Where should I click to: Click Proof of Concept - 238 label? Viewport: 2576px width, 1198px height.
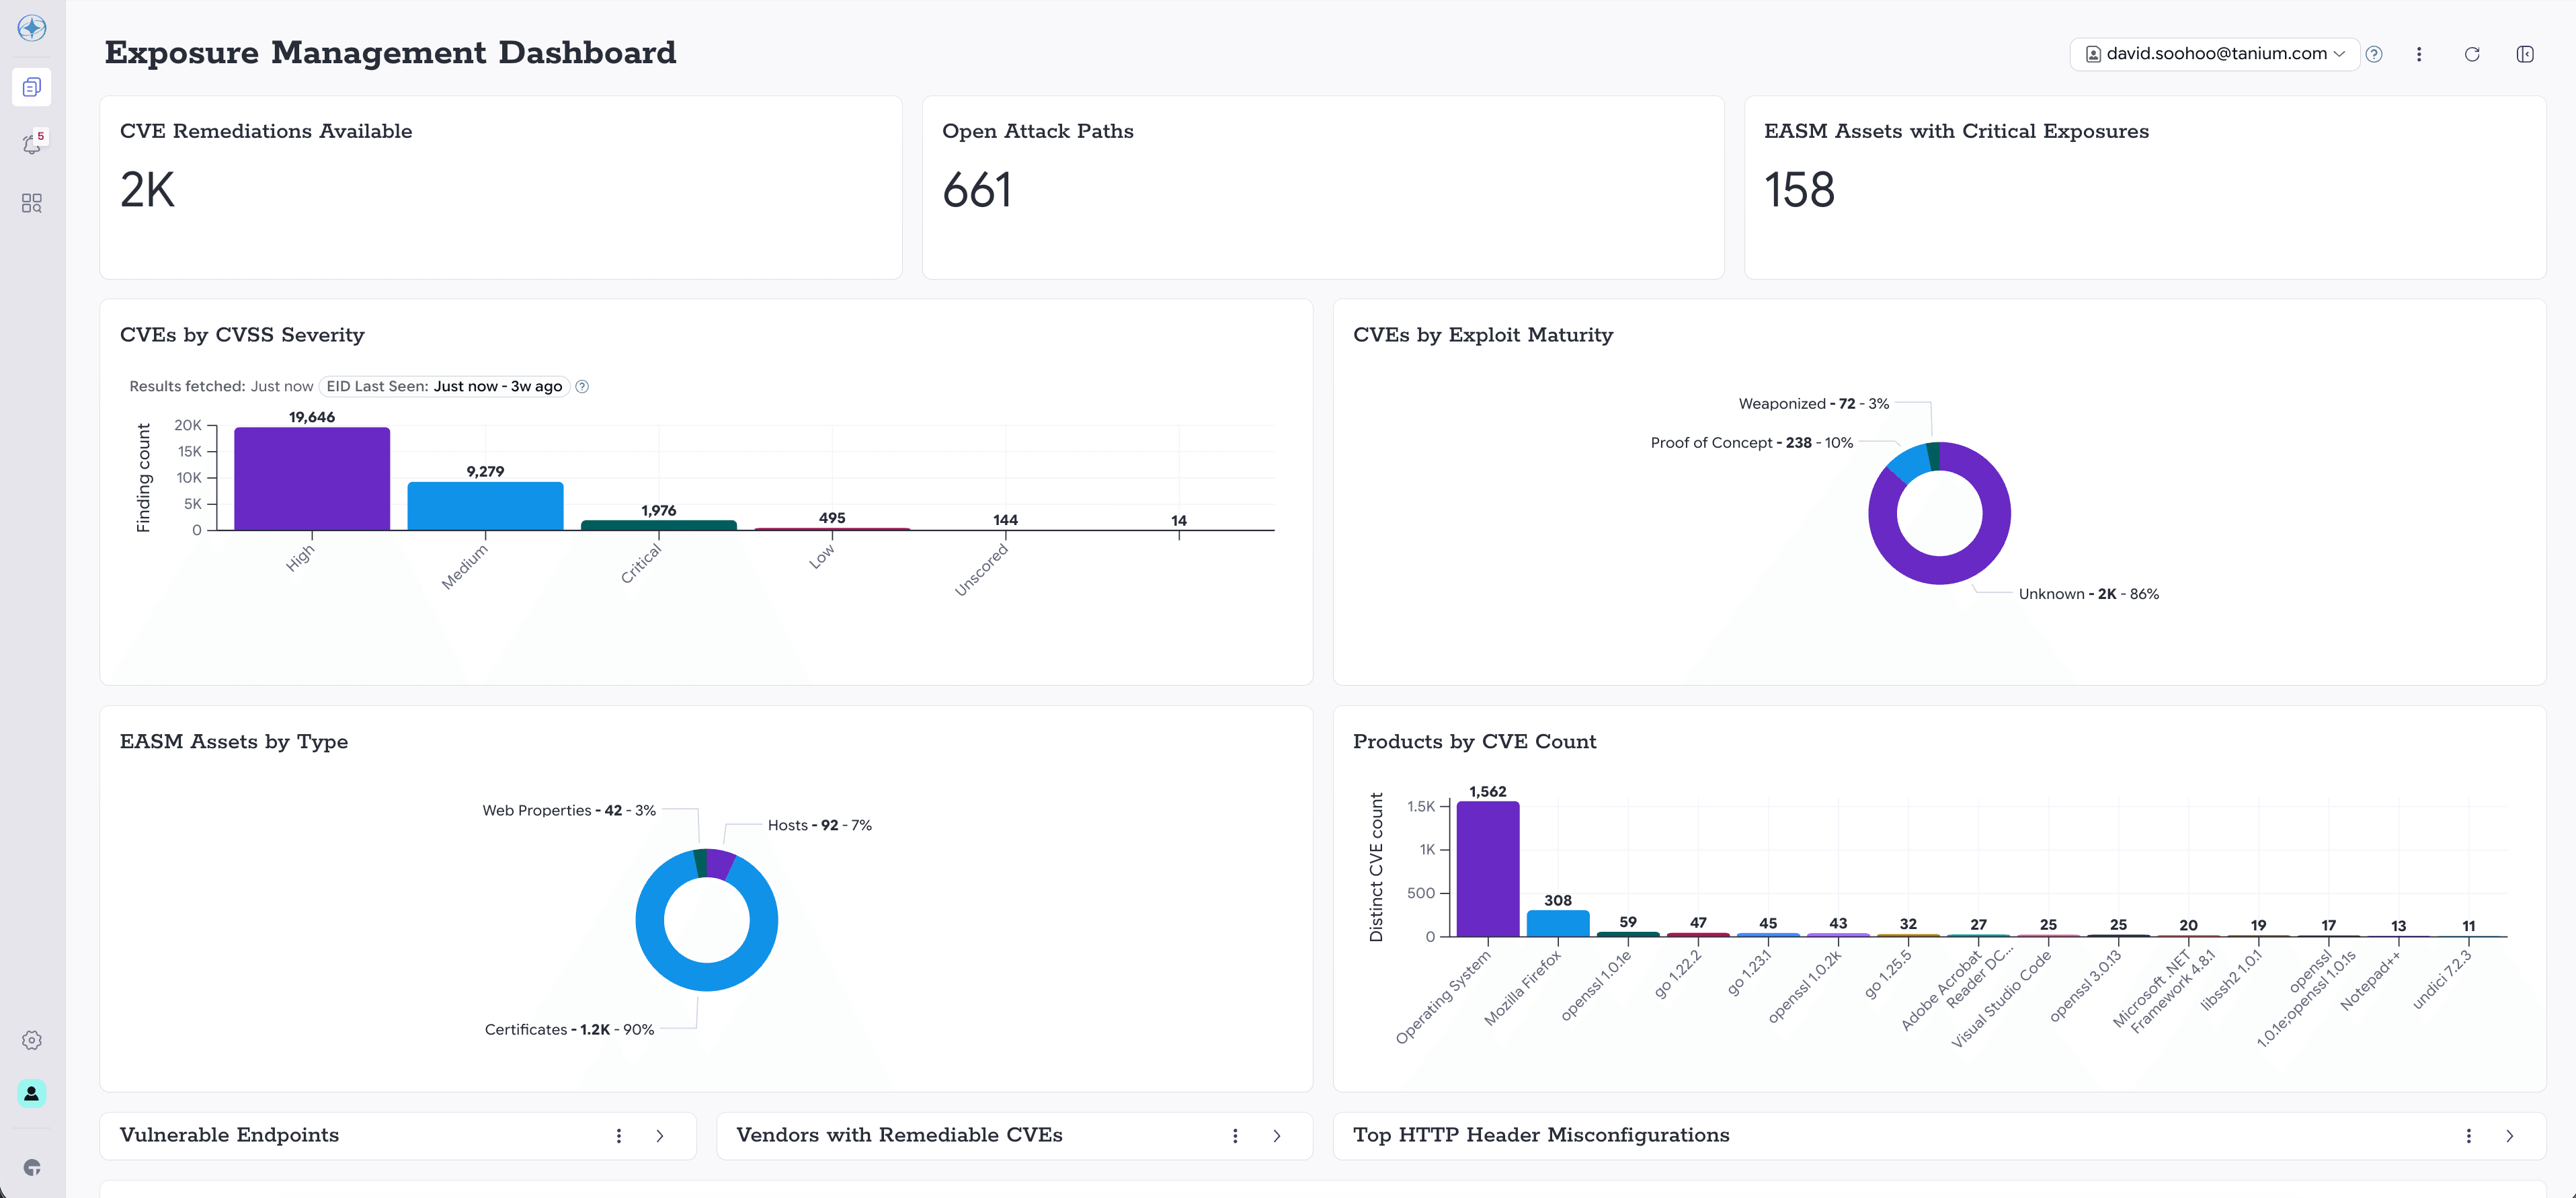coord(1752,443)
